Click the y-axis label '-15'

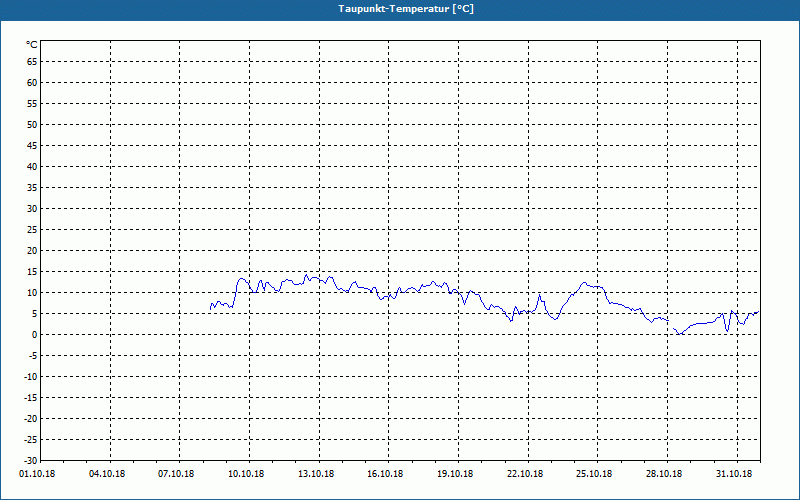(x=31, y=397)
